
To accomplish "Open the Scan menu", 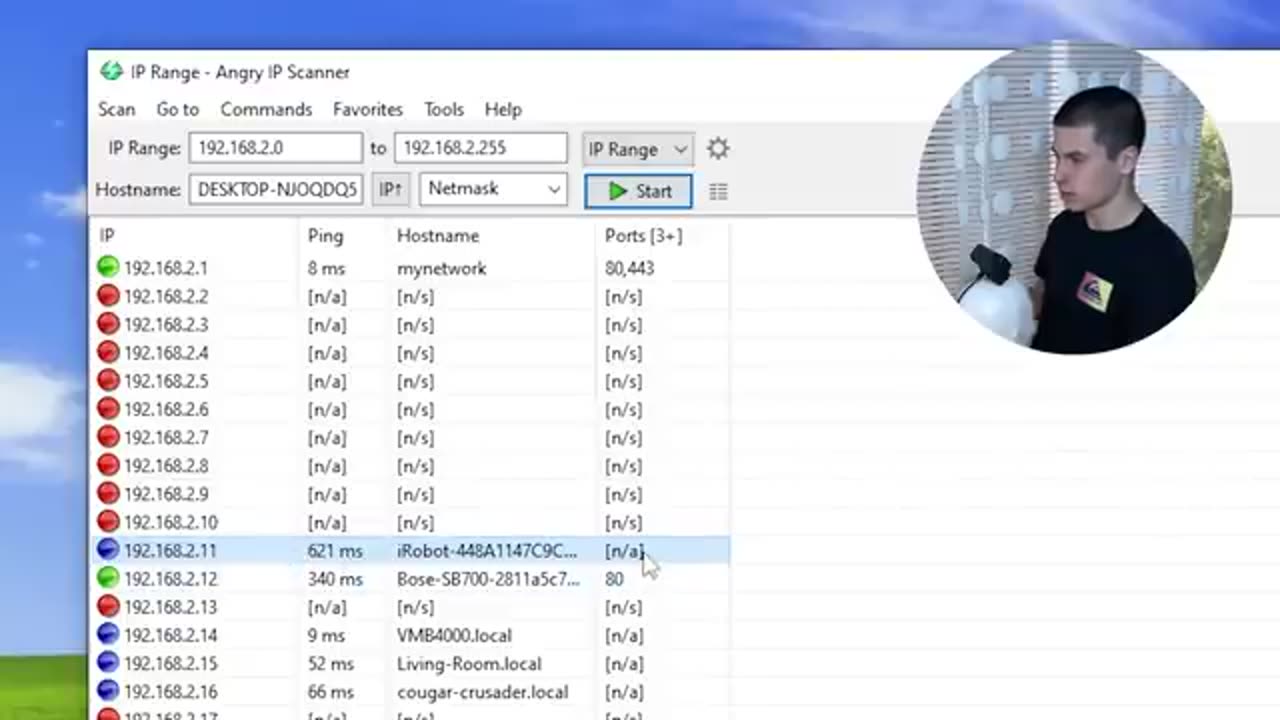I will tap(117, 109).
